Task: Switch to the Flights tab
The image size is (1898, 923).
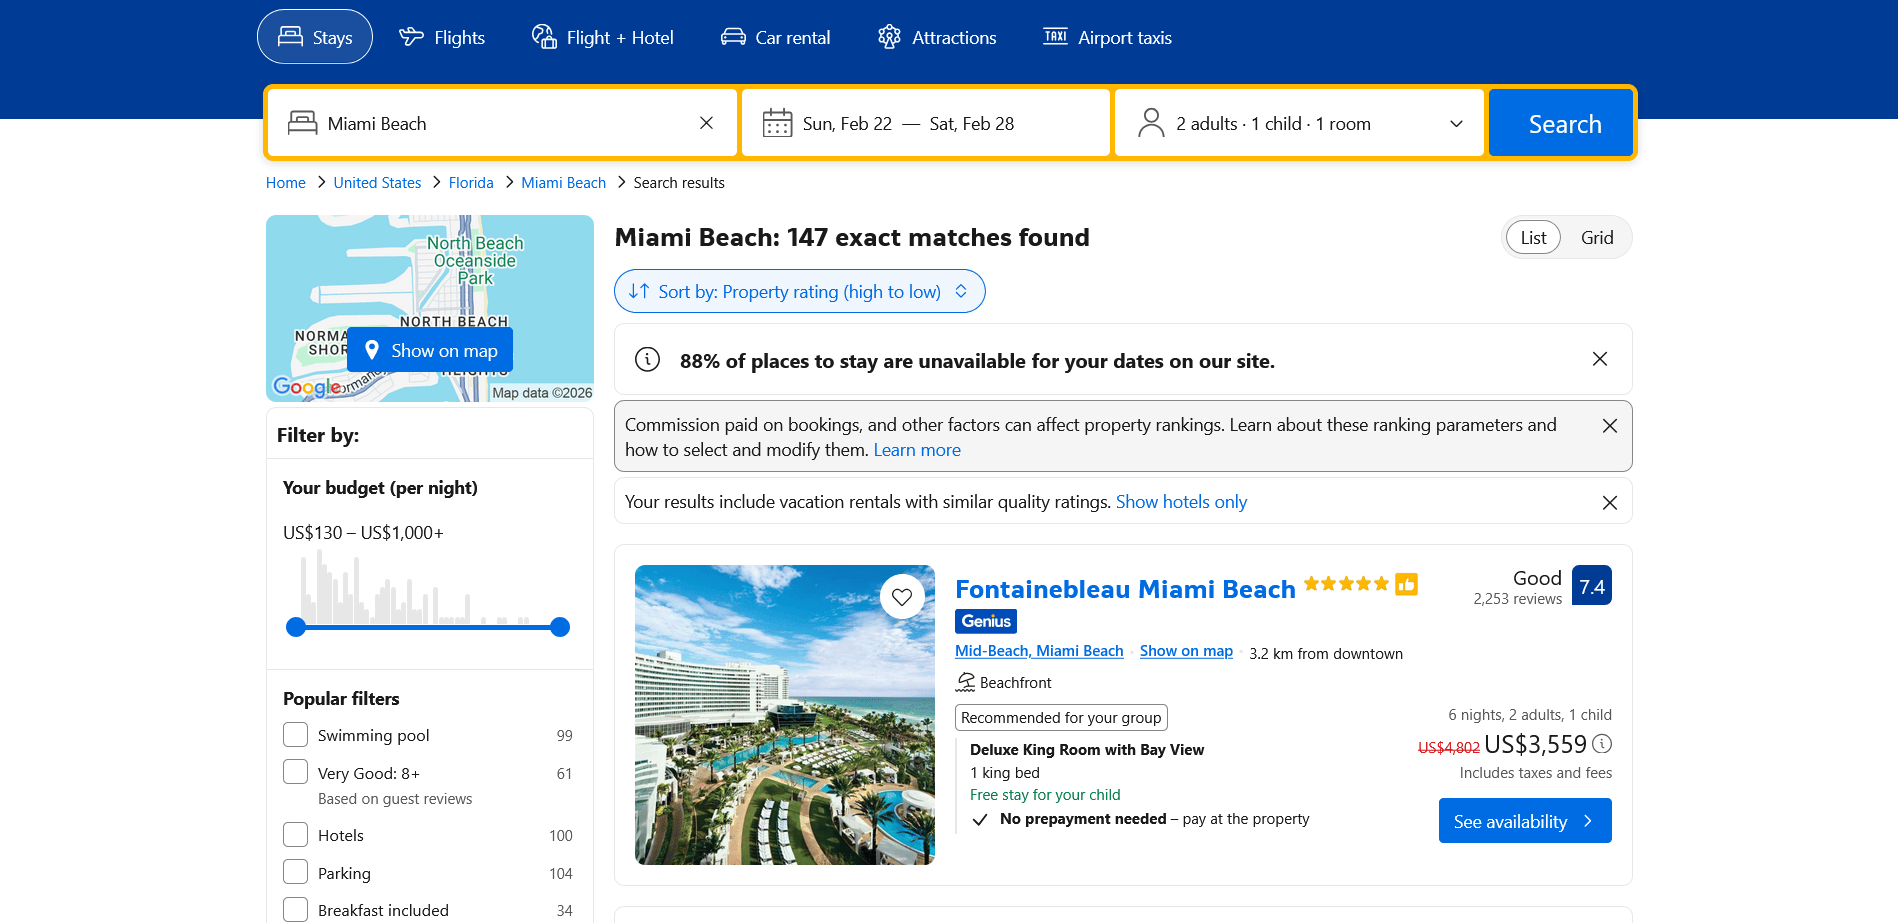Action: 442,37
